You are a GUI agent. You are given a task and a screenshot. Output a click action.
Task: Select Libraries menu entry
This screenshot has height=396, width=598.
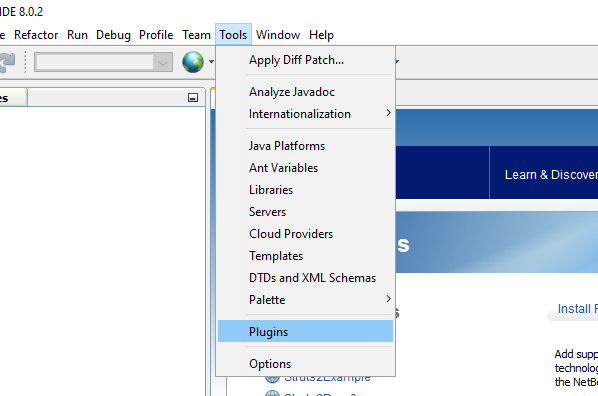(305, 190)
